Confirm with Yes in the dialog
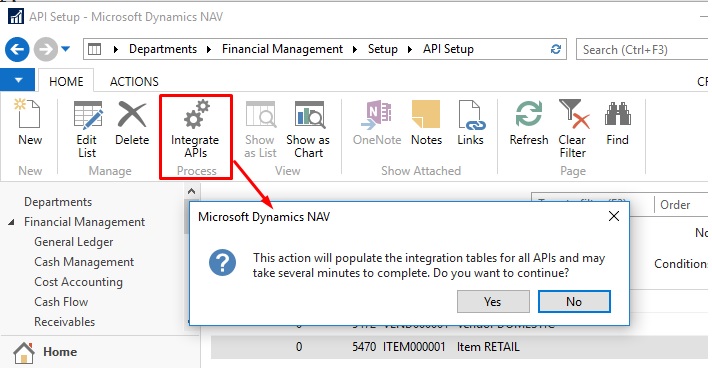 [x=493, y=302]
